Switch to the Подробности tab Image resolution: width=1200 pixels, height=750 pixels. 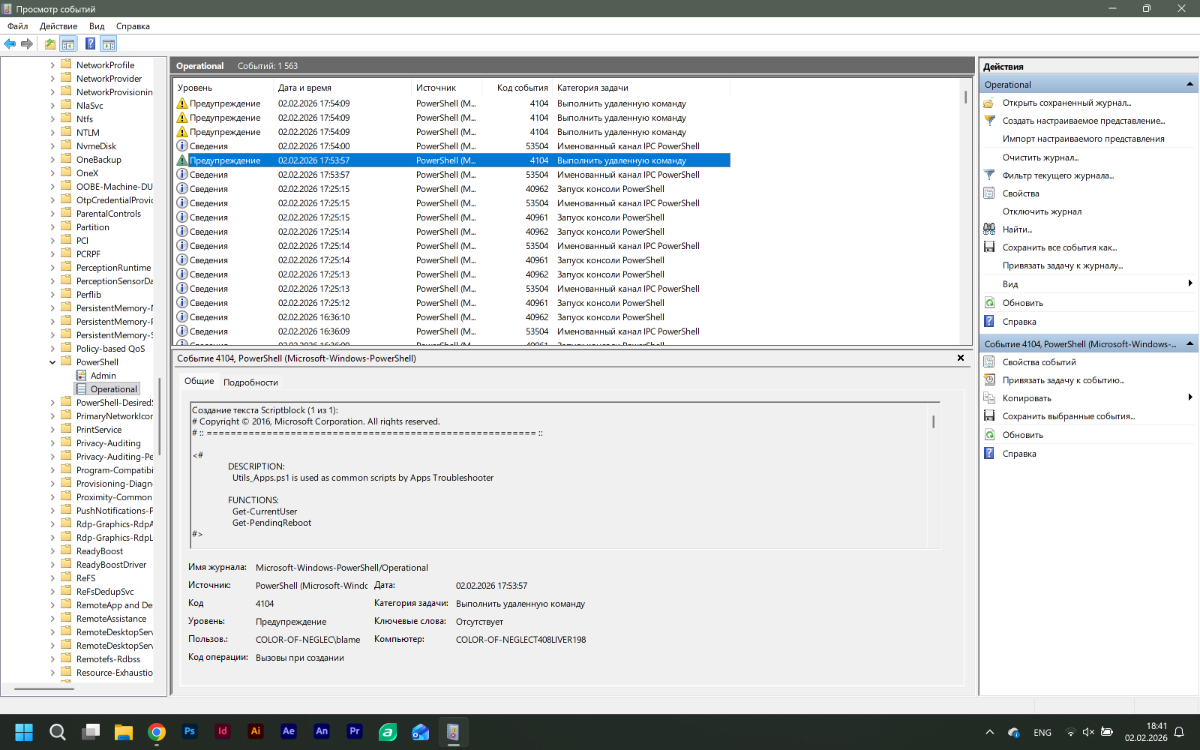point(250,382)
